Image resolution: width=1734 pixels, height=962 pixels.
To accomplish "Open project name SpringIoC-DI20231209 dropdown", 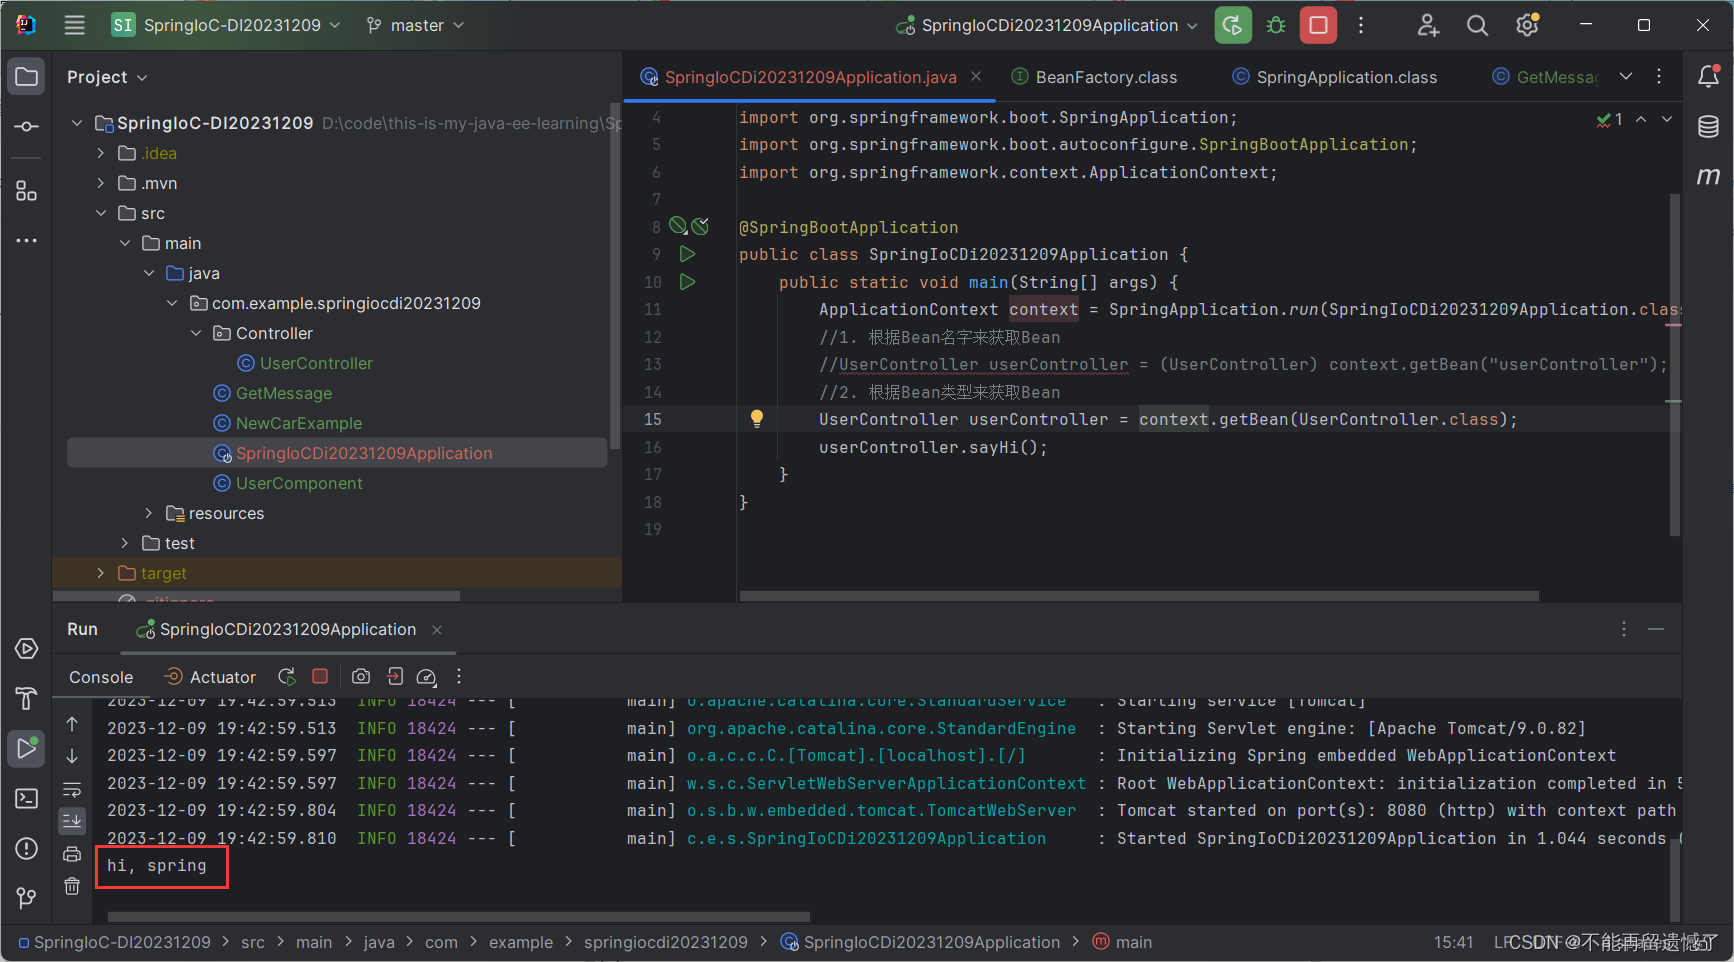I will 226,25.
